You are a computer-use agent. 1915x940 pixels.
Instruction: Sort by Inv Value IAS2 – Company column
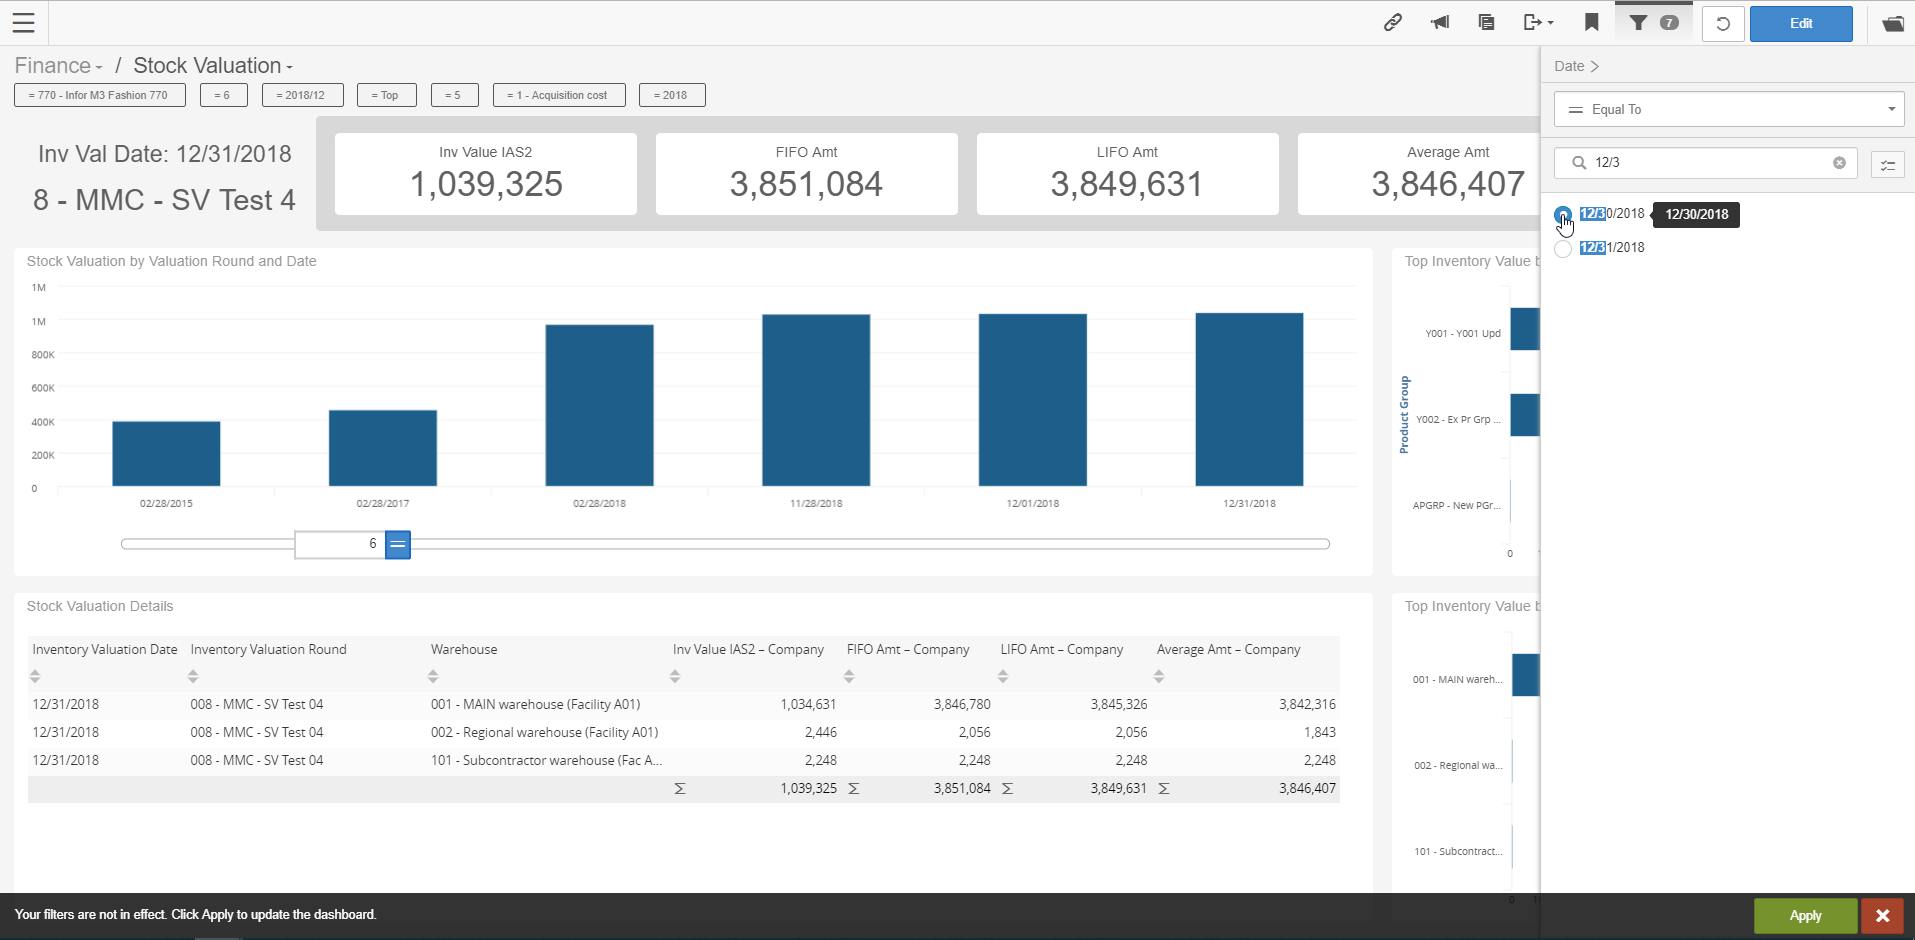click(x=675, y=677)
